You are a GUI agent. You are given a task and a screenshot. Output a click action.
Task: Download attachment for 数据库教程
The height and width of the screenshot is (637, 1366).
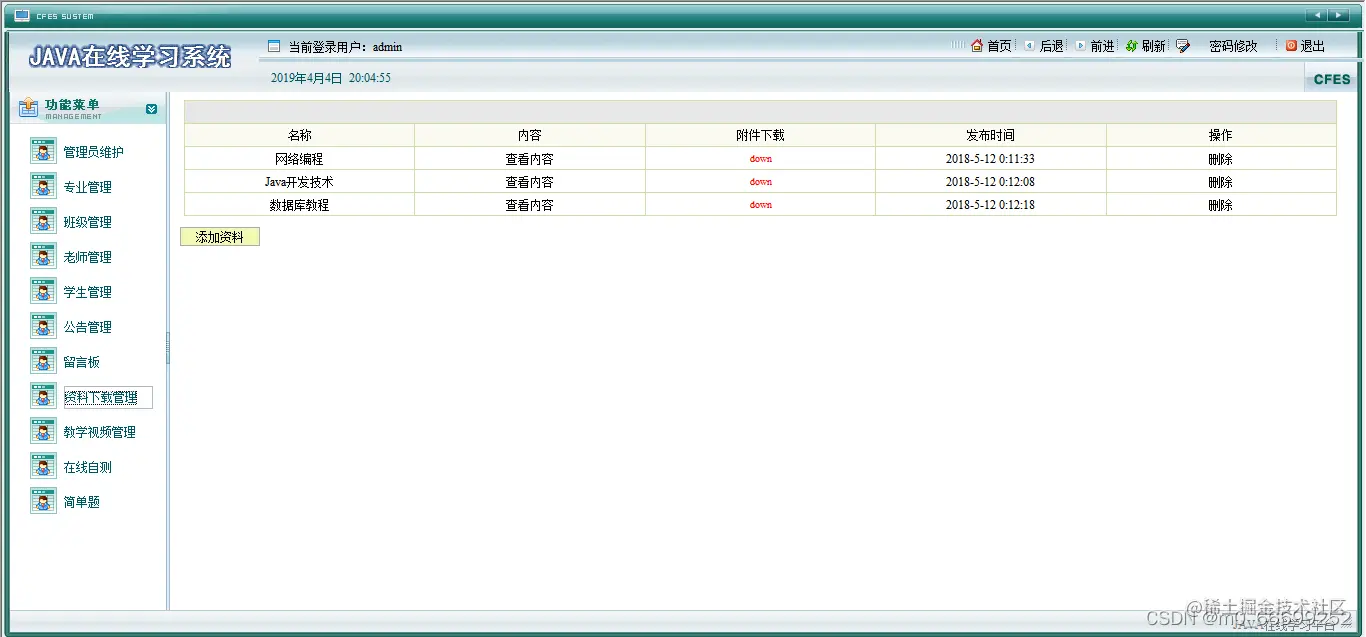click(x=760, y=205)
